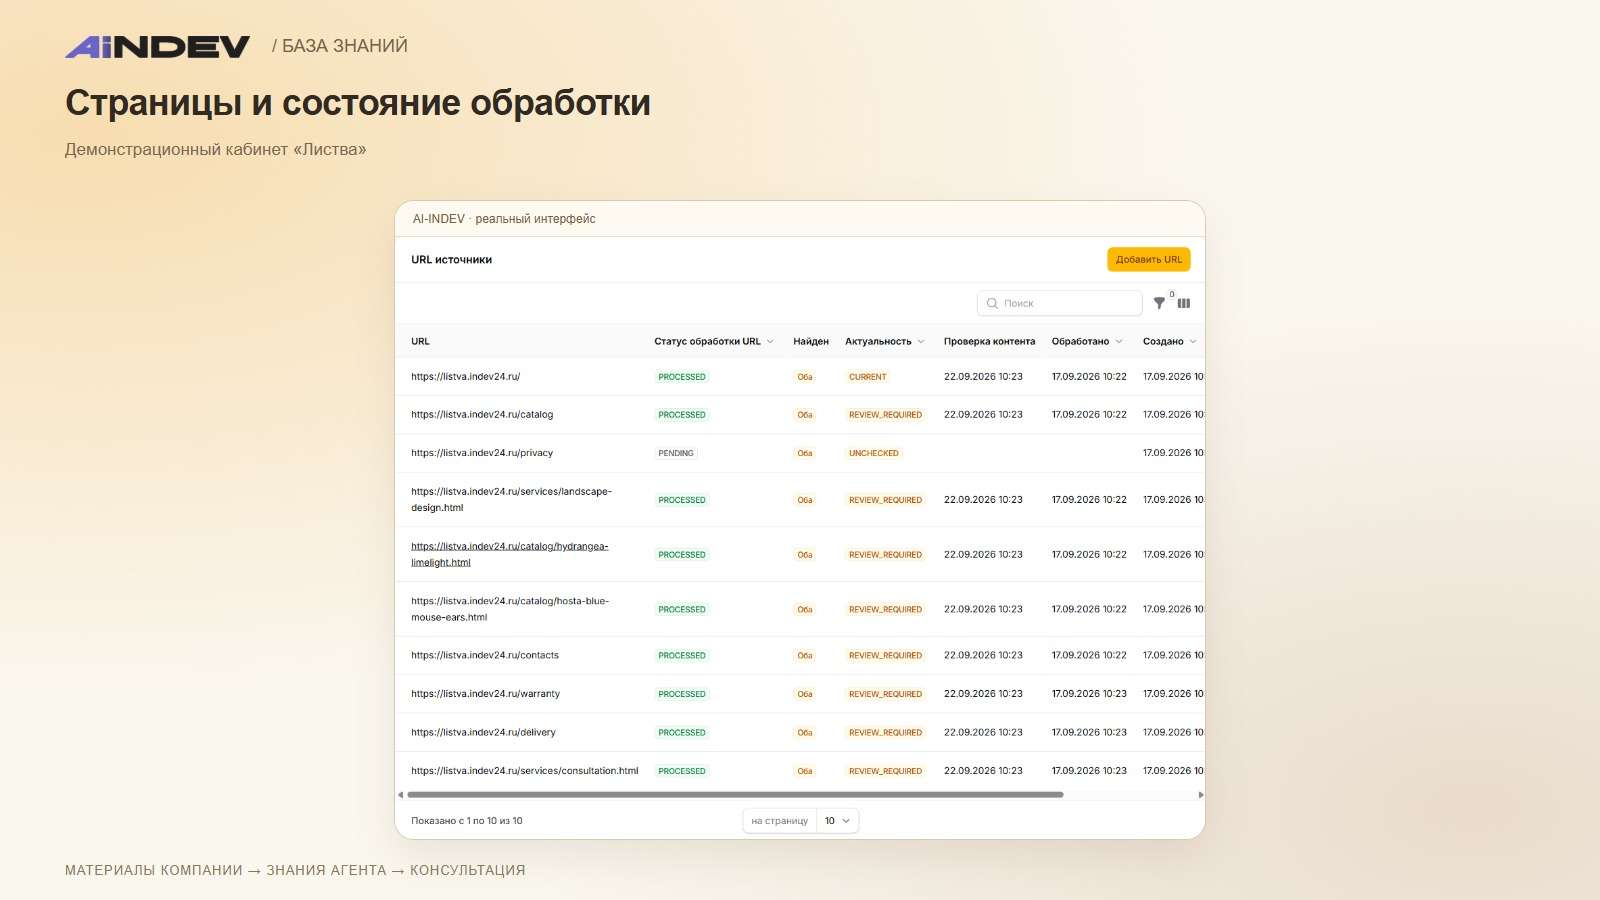Click the horizontal scrollbar thumb of the table
The width and height of the screenshot is (1600, 900).
735,795
